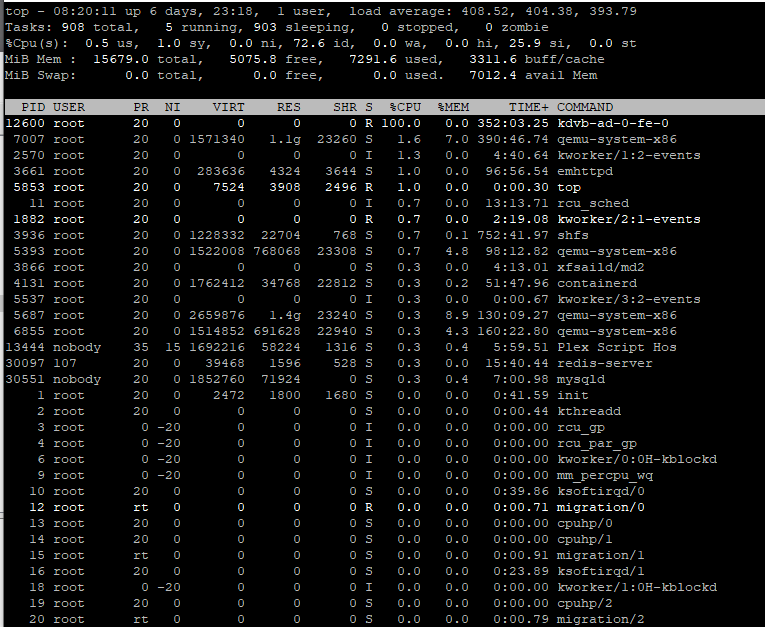Select the kworker/1:0H-kblockd command
The width and height of the screenshot is (765, 627).
[637, 588]
